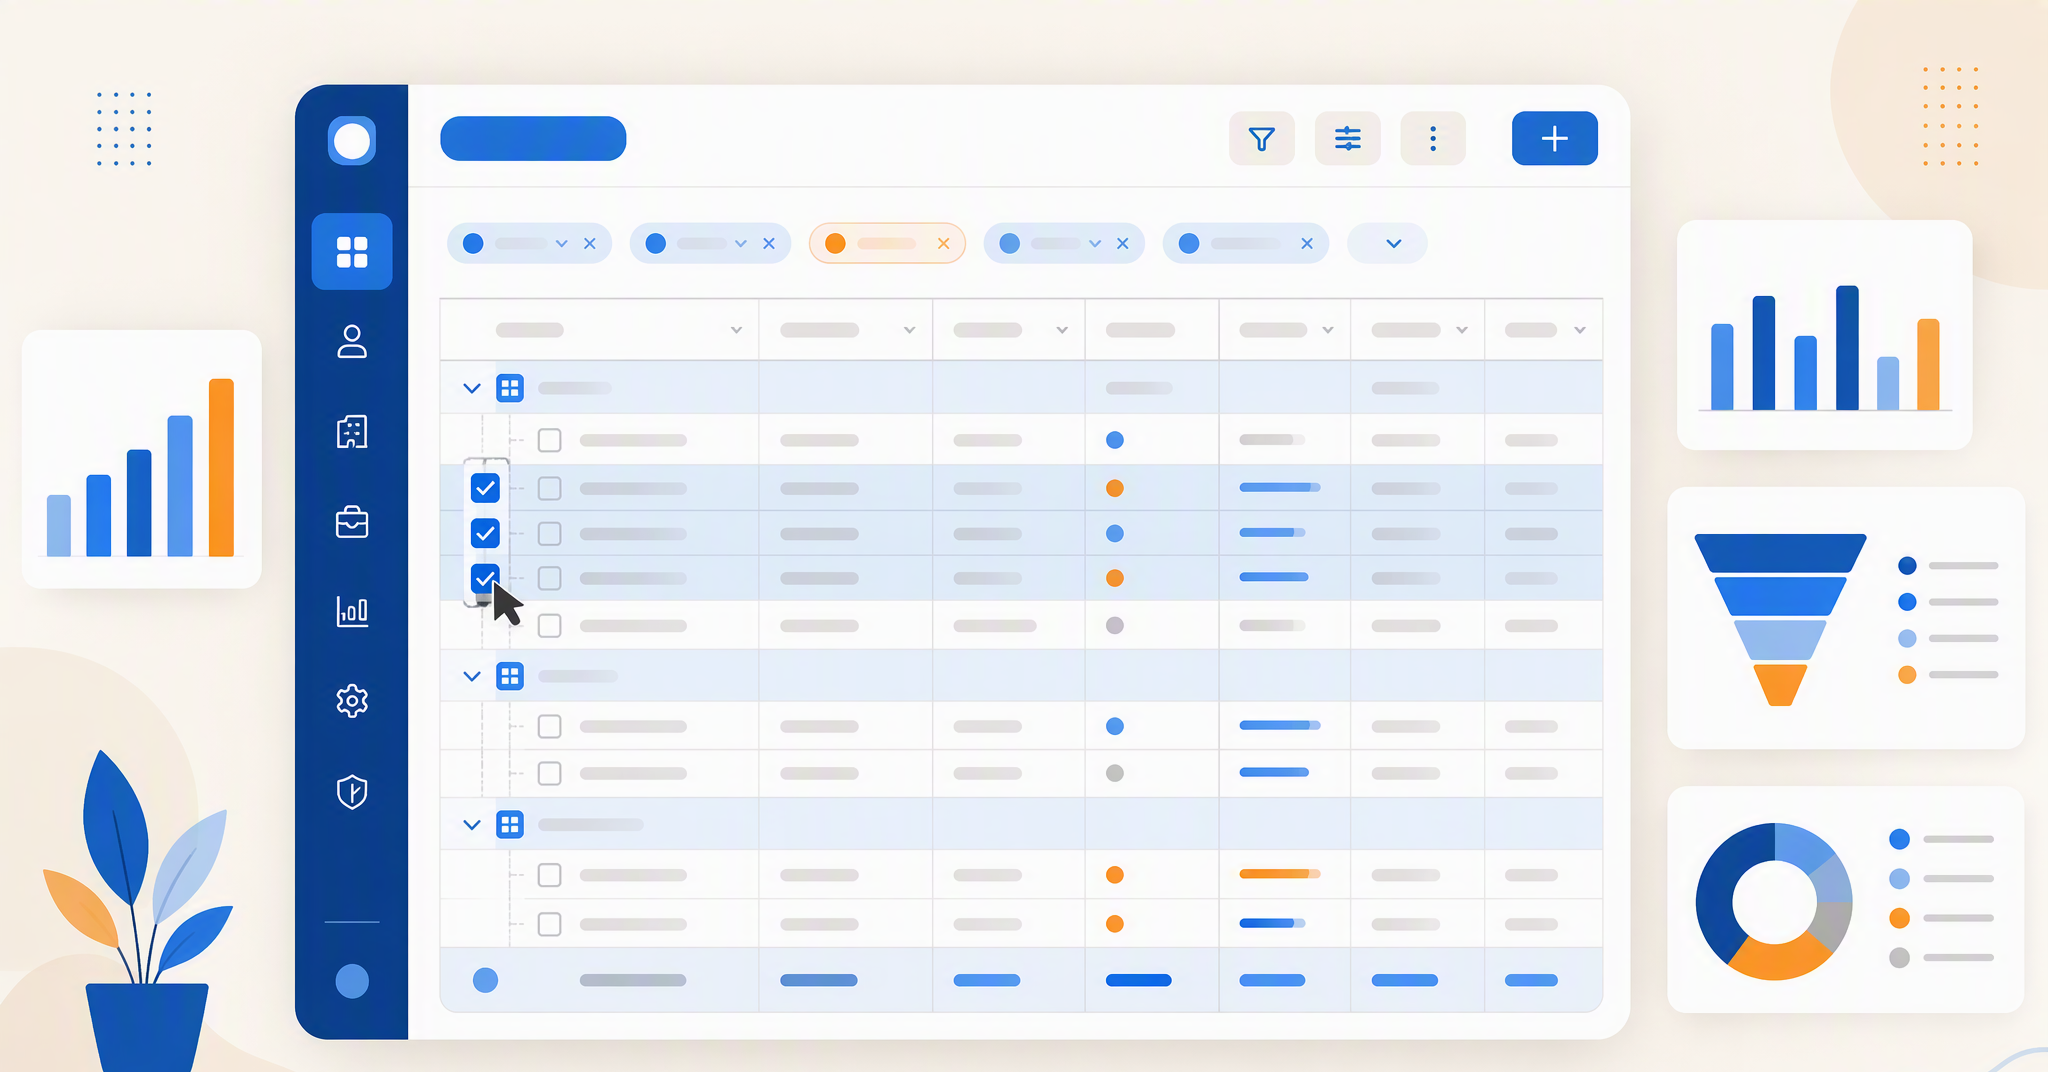The width and height of the screenshot is (2048, 1072).
Task: Select the building icon in the sidebar
Action: [352, 431]
